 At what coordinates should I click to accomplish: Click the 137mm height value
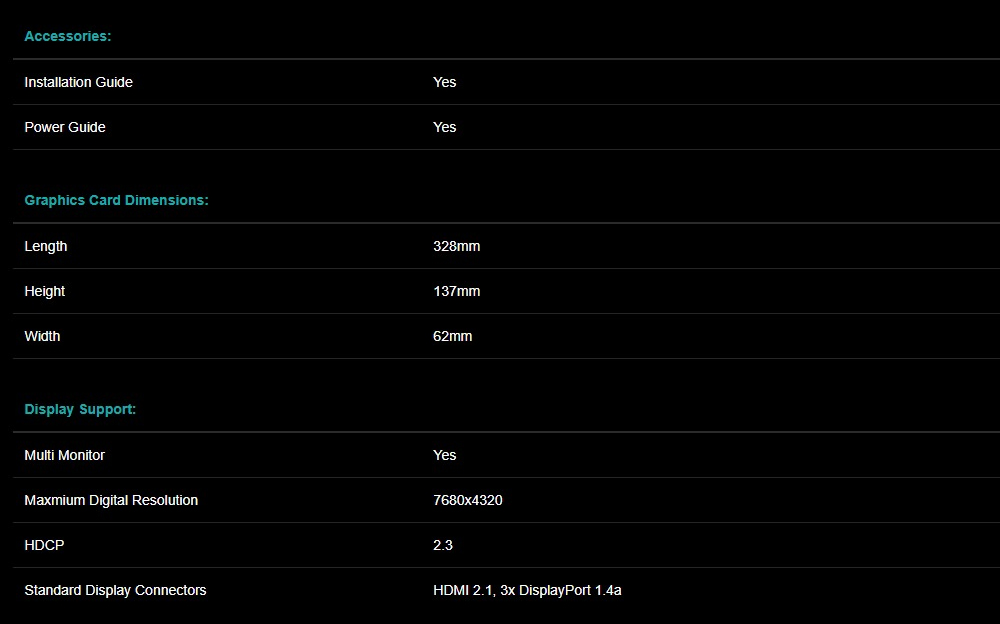coord(456,291)
